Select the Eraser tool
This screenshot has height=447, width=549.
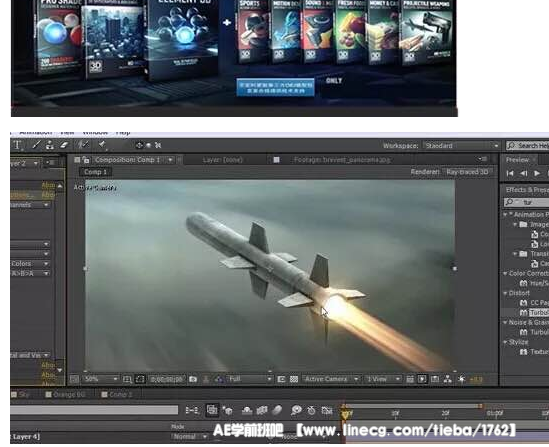pyautogui.click(x=63, y=145)
